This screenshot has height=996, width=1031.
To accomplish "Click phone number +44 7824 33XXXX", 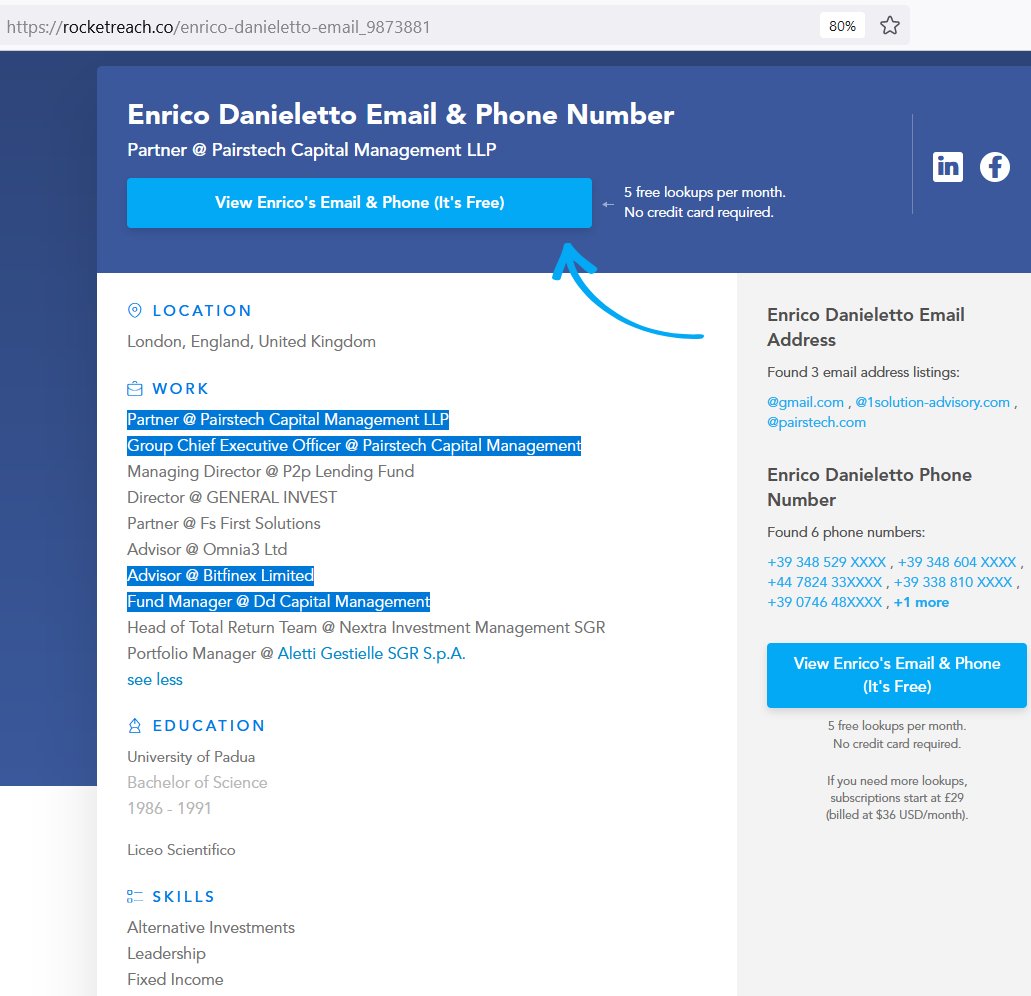I will pos(825,582).
